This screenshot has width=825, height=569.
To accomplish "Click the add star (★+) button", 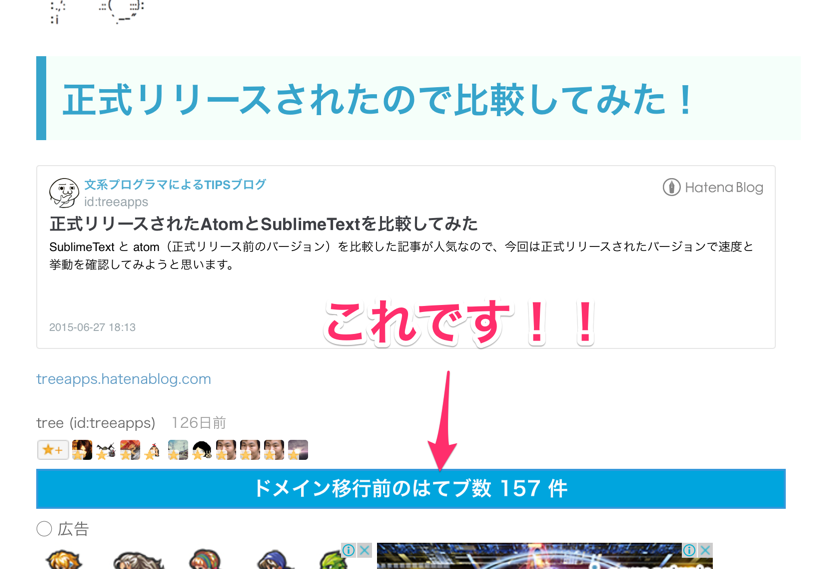I will pos(53,450).
